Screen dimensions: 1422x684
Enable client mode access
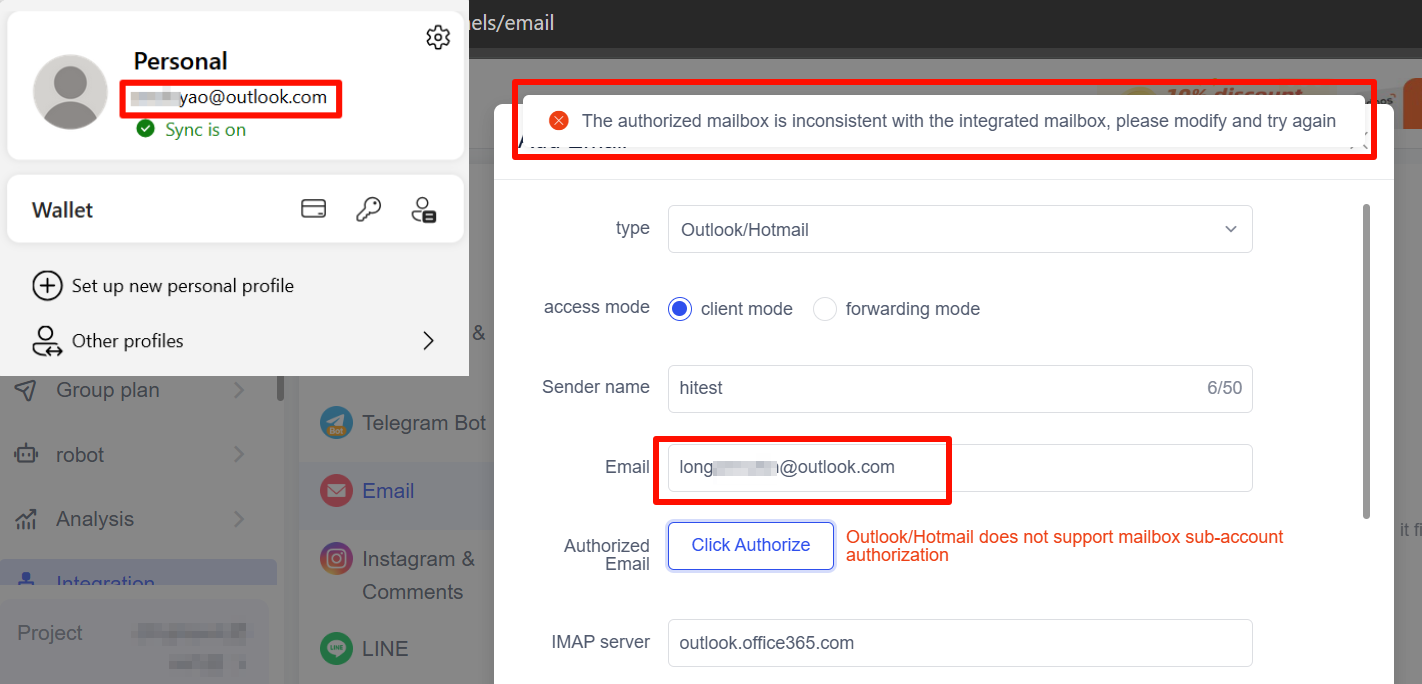(679, 309)
